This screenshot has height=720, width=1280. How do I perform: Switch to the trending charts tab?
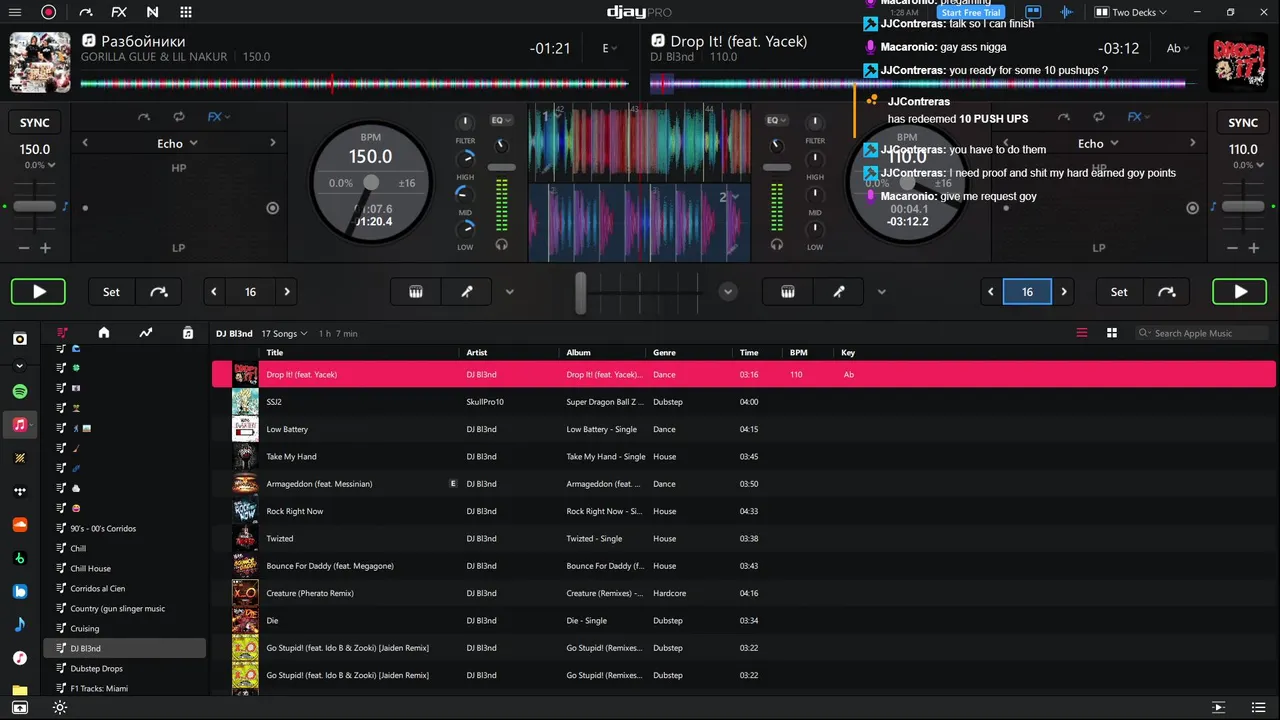click(x=146, y=333)
